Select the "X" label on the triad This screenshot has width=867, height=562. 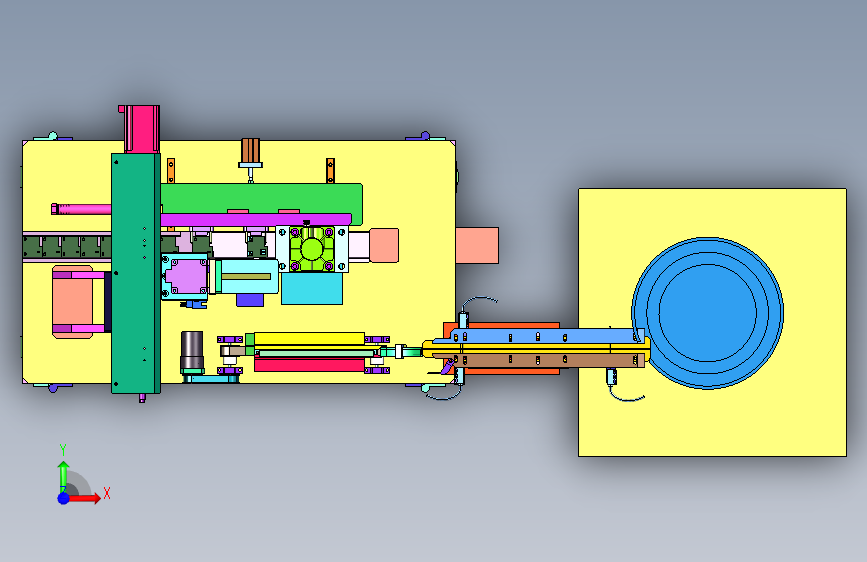(107, 493)
